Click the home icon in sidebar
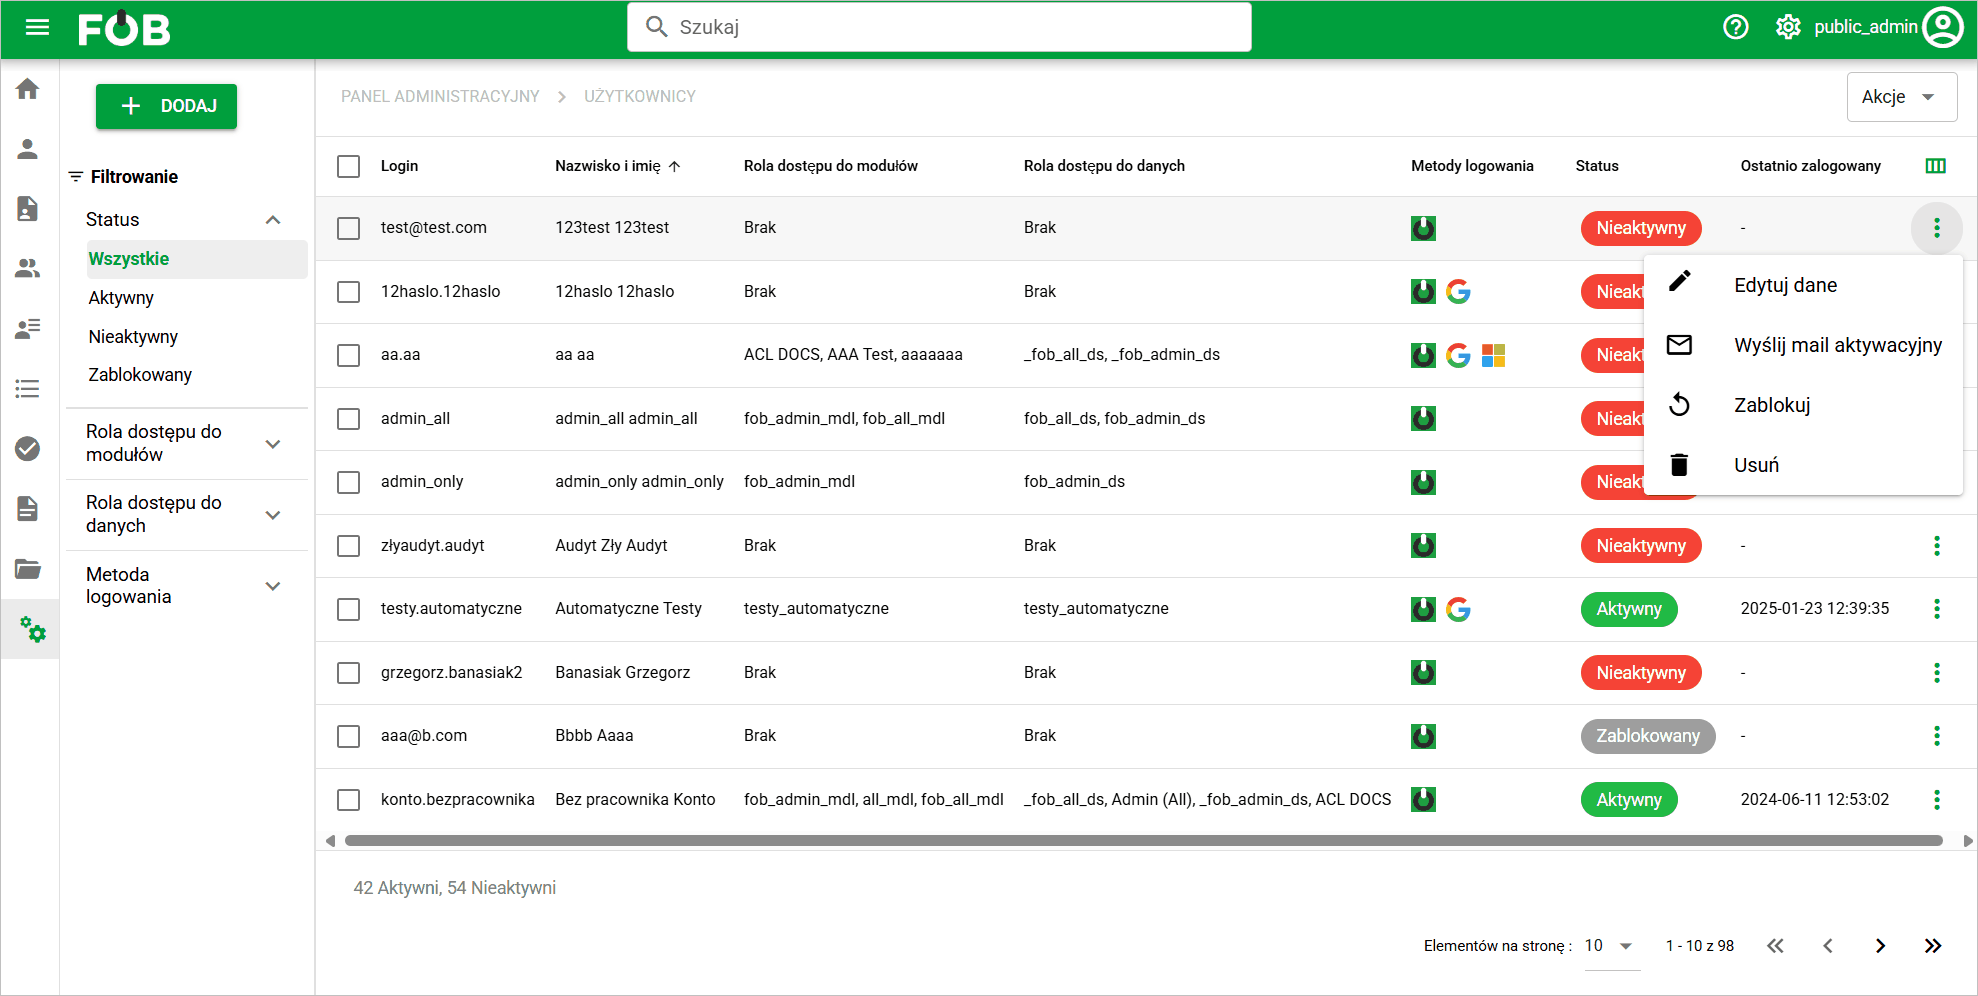The image size is (1978, 996). pos(28,89)
